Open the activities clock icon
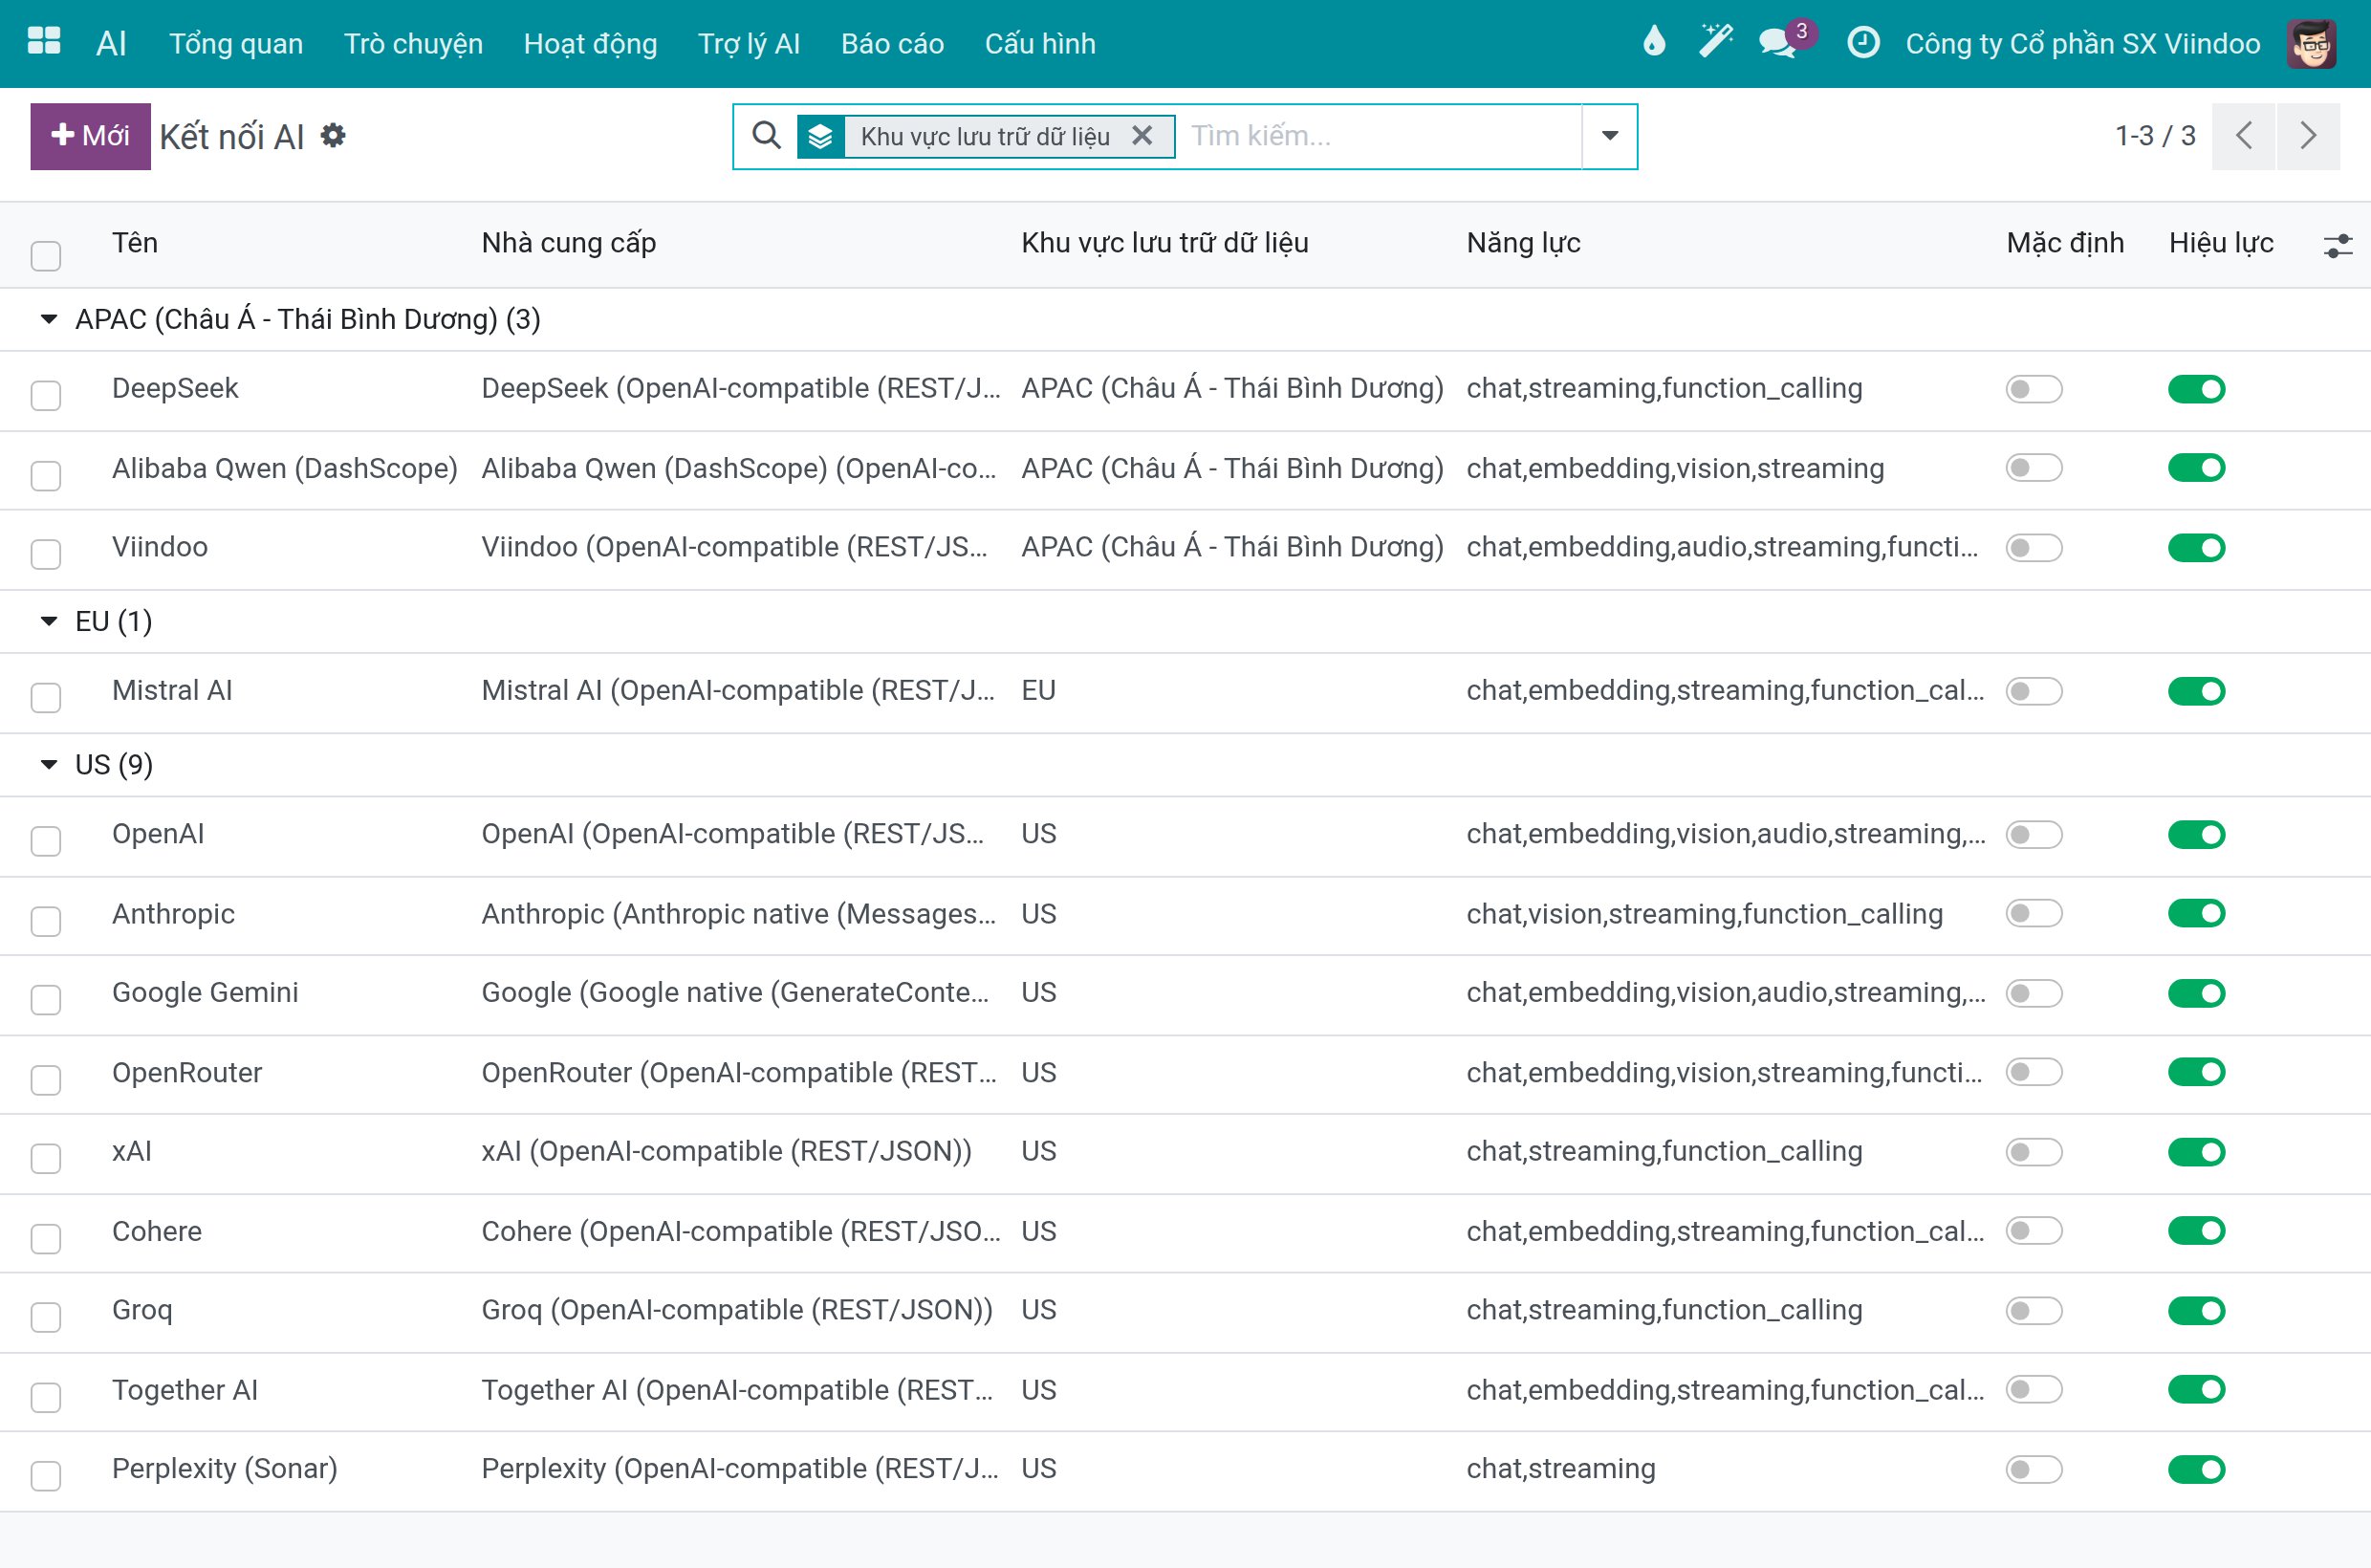The height and width of the screenshot is (1568, 2371). (1863, 42)
